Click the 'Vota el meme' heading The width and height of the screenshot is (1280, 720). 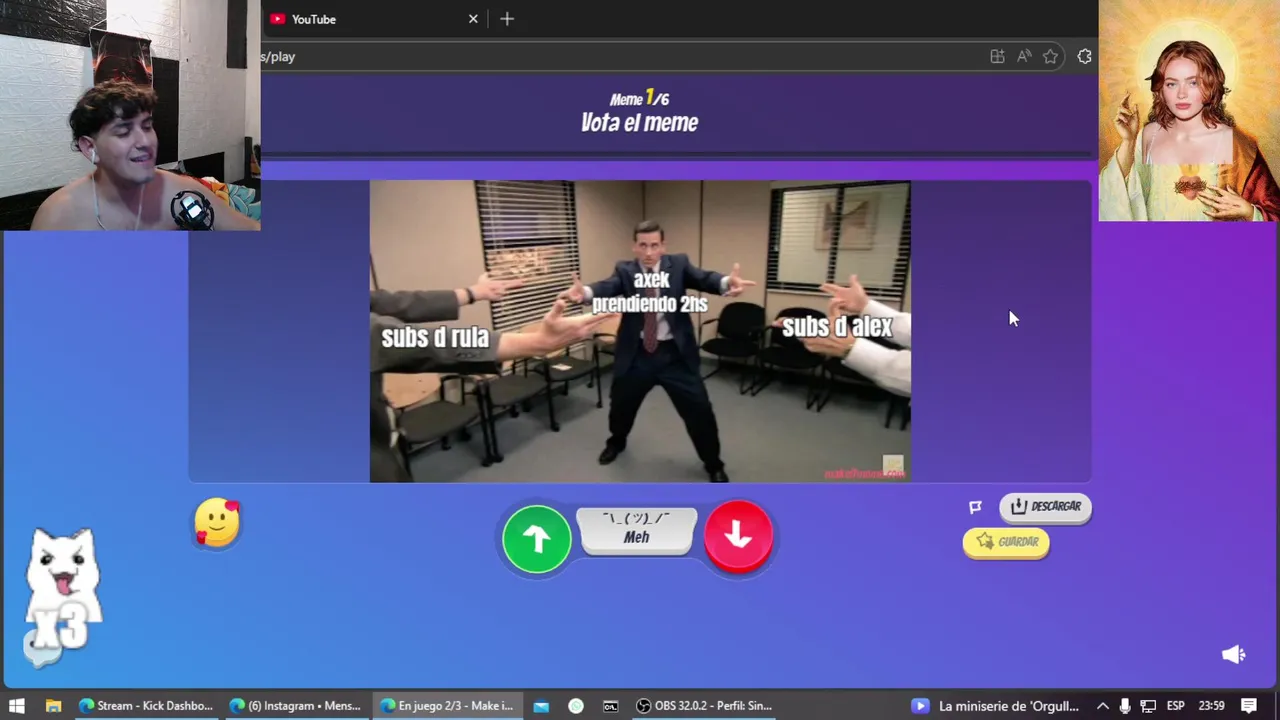[x=639, y=123]
